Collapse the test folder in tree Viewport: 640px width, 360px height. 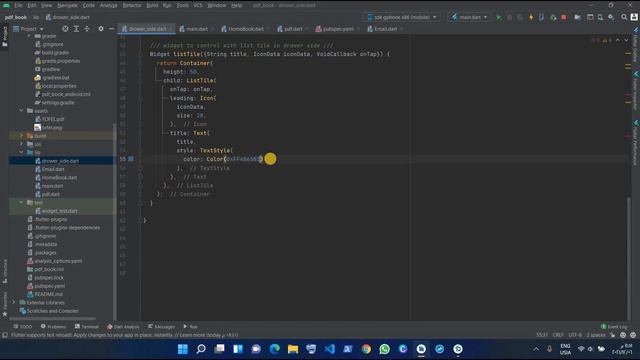click(22, 202)
